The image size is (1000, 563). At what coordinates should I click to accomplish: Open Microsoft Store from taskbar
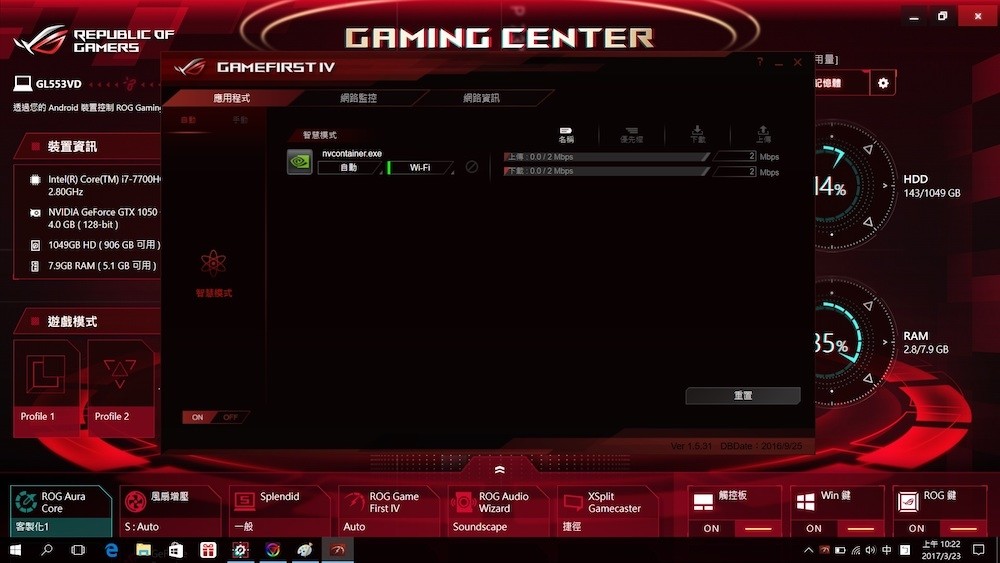176,550
